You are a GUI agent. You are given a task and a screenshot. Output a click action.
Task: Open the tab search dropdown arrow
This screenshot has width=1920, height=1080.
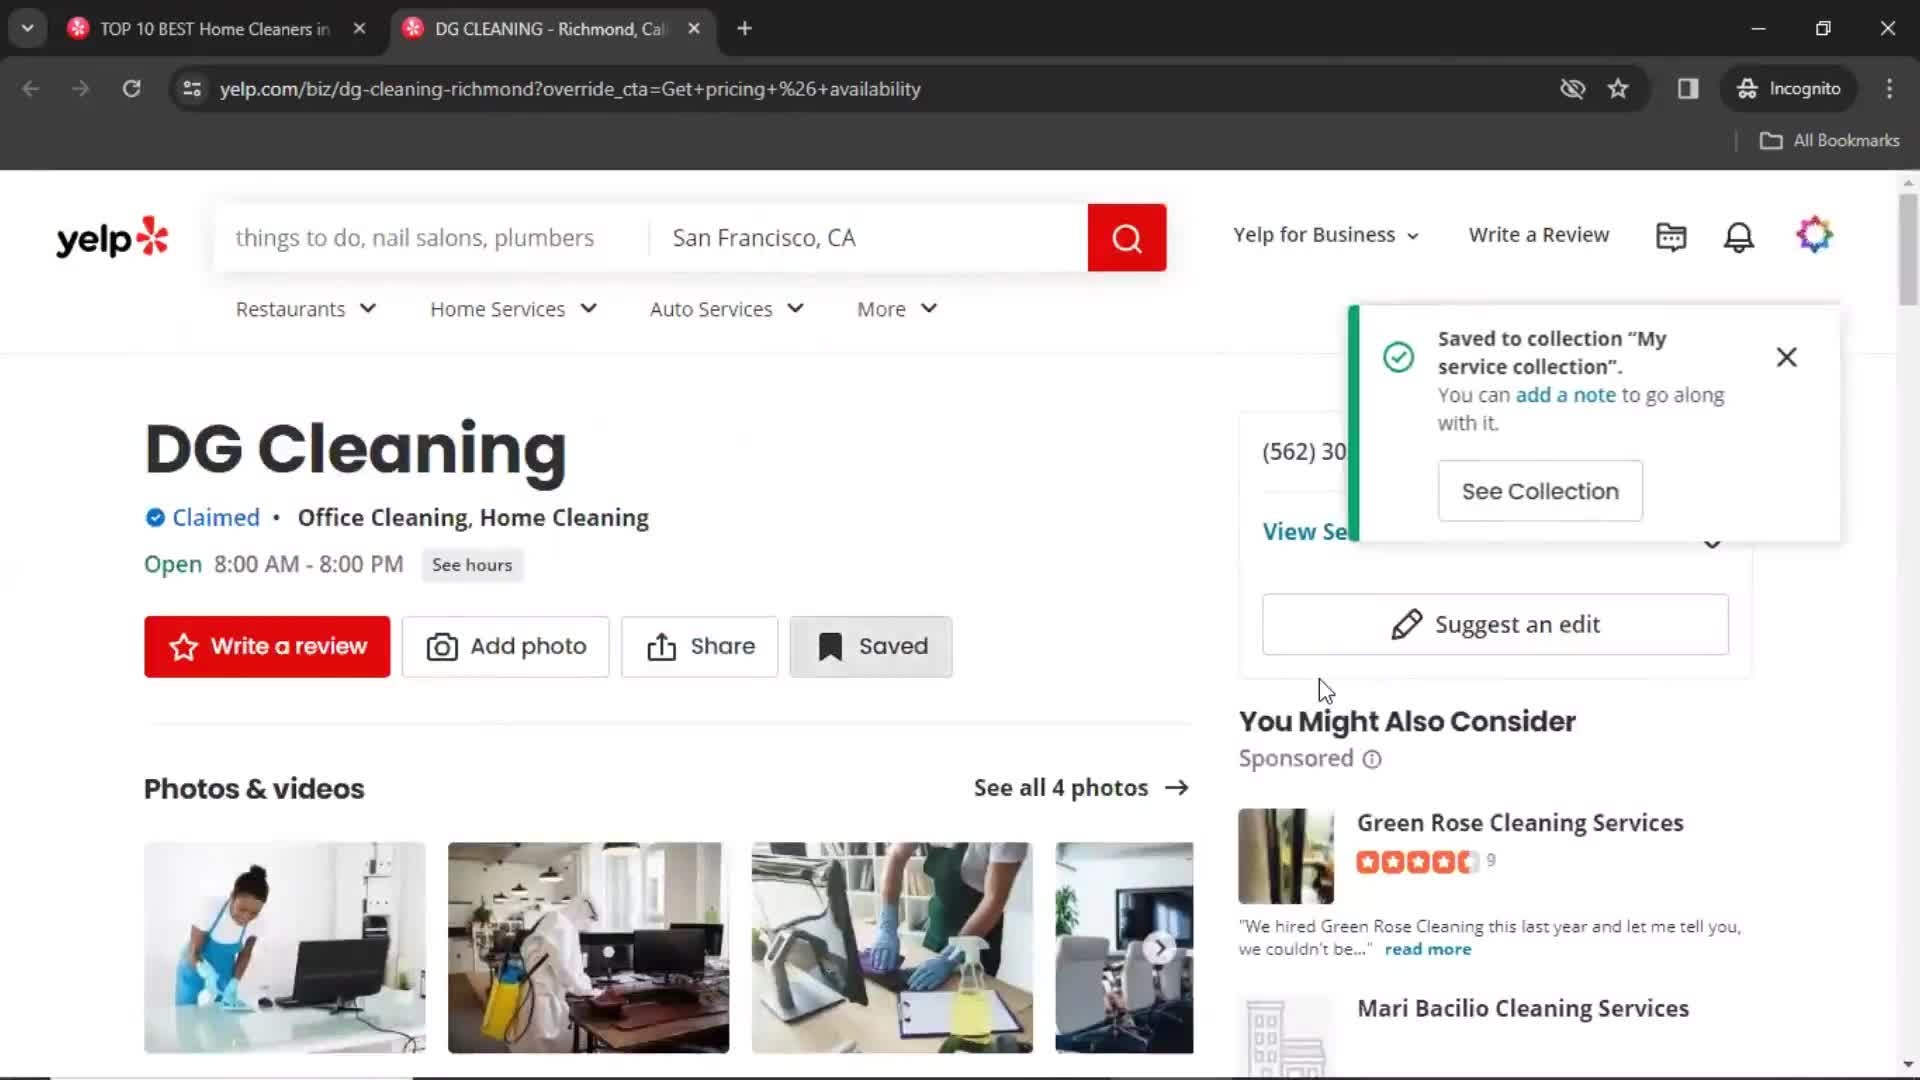pos(28,29)
